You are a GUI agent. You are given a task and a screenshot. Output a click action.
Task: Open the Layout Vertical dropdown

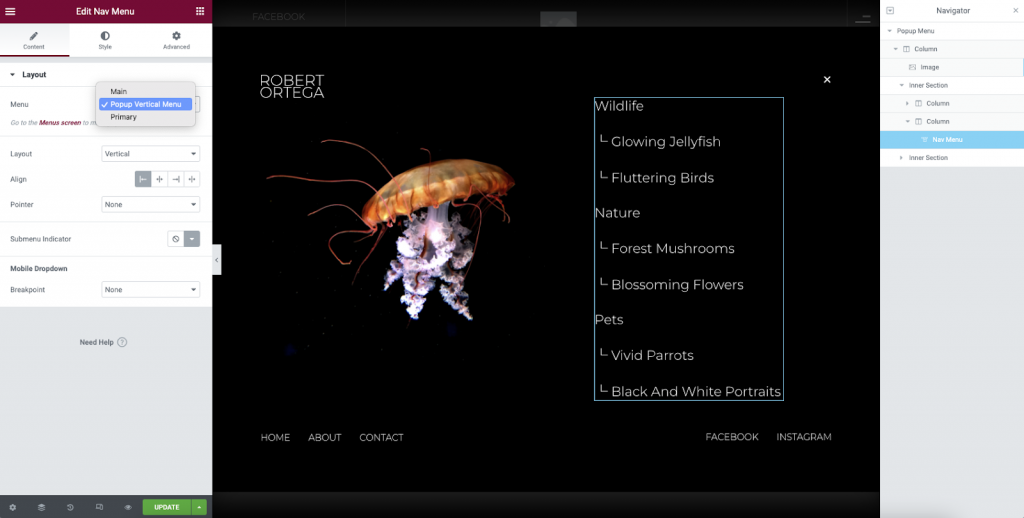click(151, 154)
